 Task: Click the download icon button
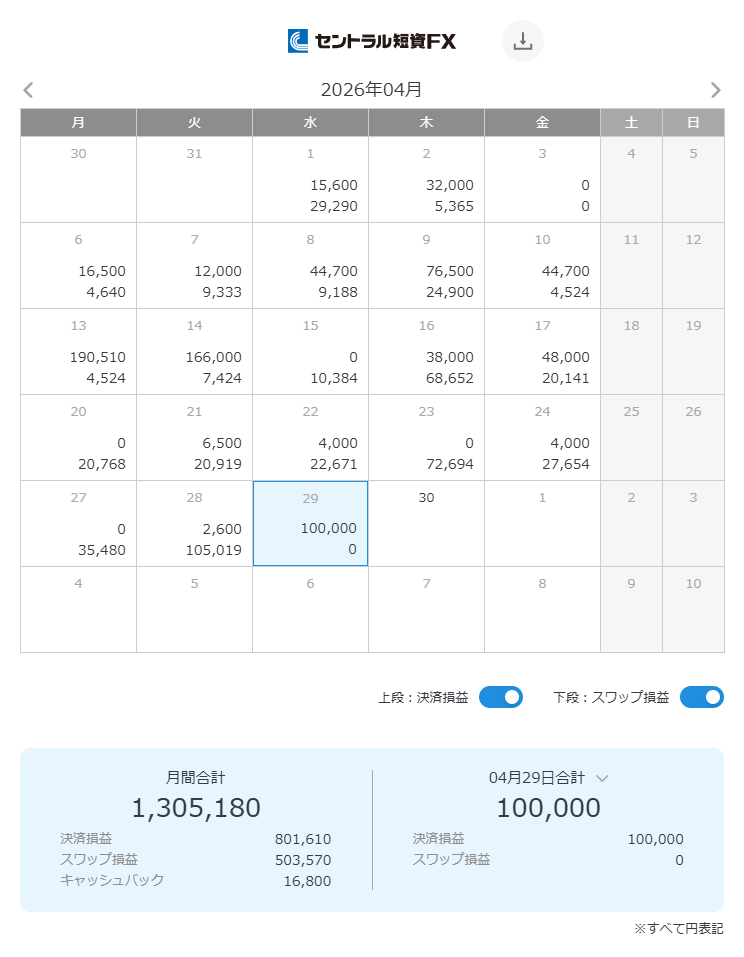click(522, 41)
